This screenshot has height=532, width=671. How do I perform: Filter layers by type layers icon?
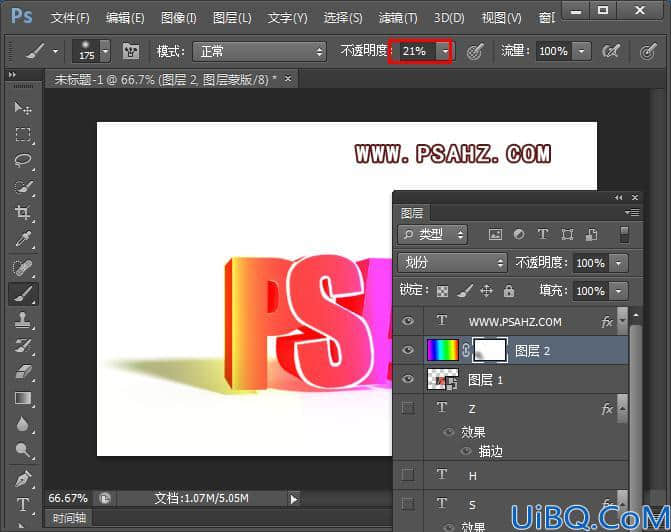[x=543, y=235]
